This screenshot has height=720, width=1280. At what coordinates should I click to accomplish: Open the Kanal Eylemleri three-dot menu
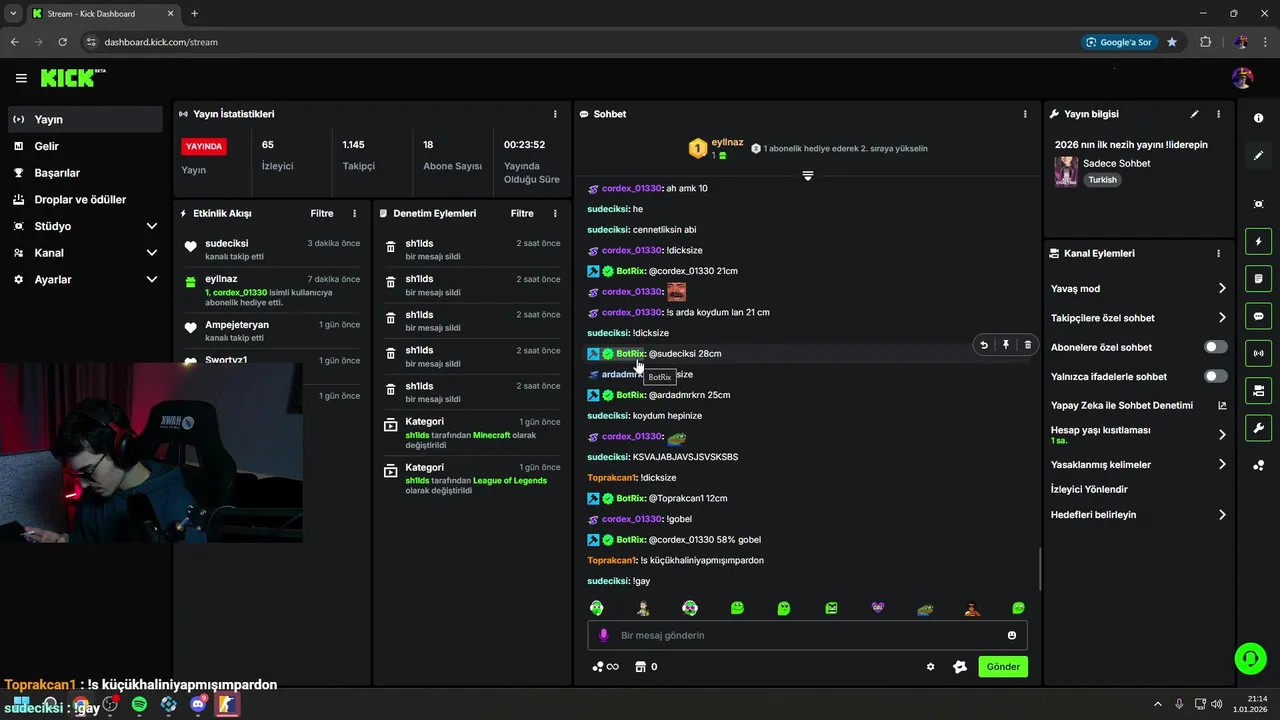click(x=1218, y=254)
